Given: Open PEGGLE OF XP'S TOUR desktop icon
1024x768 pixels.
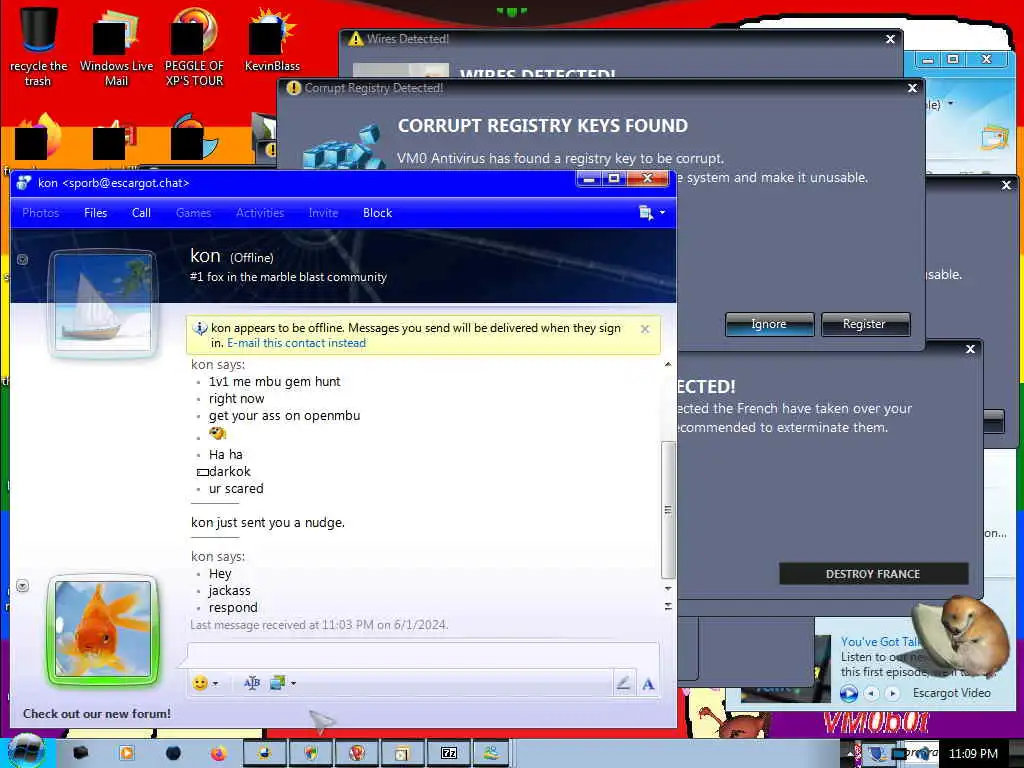Looking at the screenshot, I should 194,47.
